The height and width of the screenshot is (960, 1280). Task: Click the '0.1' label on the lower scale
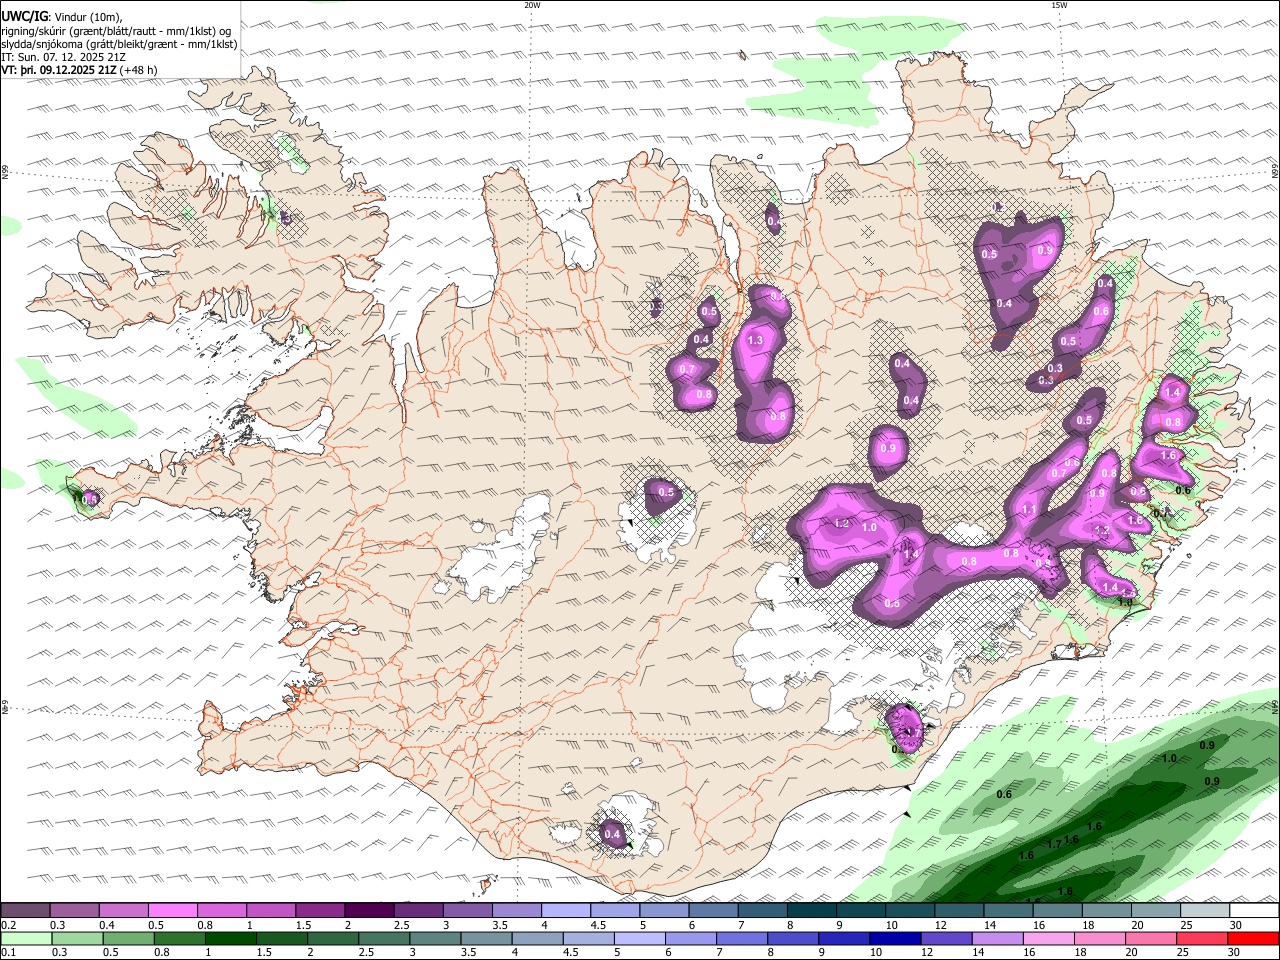point(9,952)
